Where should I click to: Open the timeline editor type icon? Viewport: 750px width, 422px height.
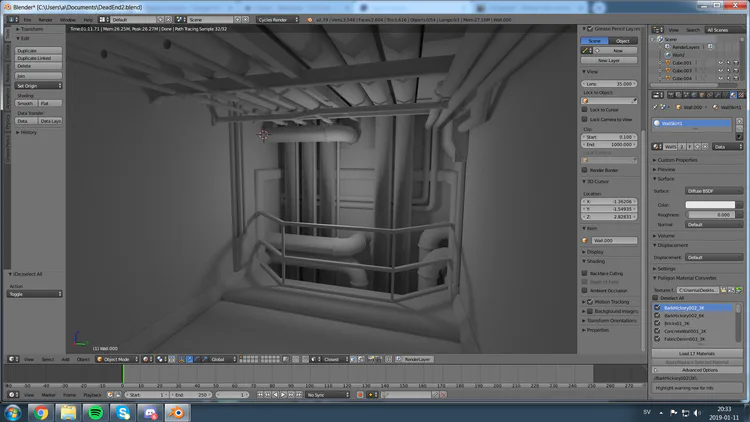coord(11,395)
